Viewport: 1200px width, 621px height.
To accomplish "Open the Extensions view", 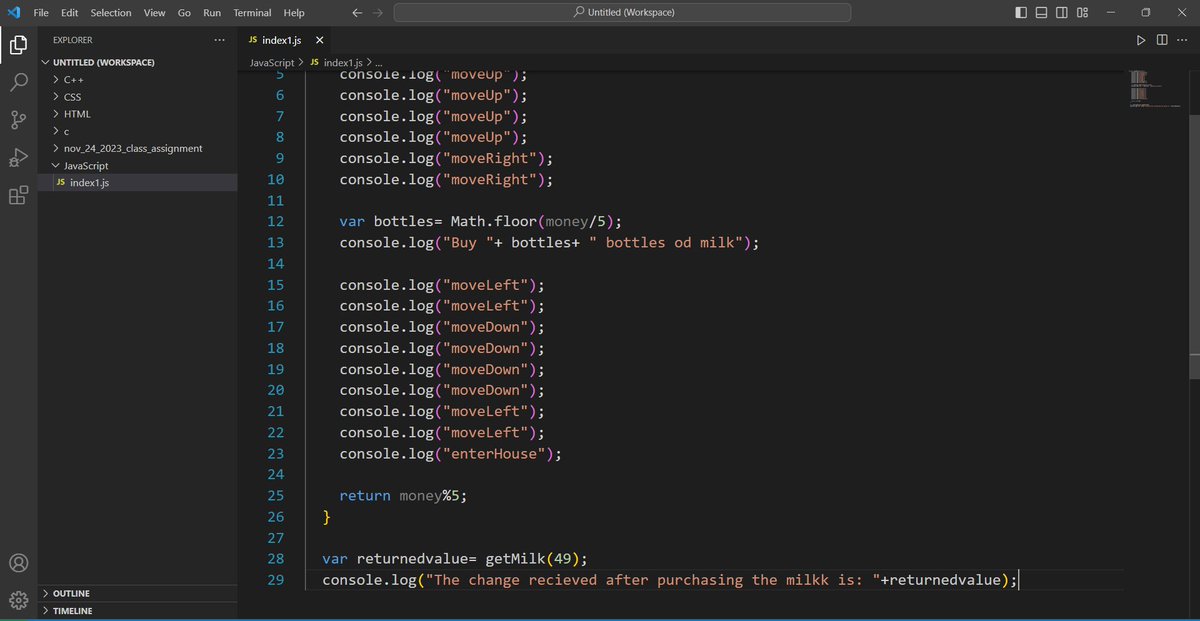I will tap(18, 196).
